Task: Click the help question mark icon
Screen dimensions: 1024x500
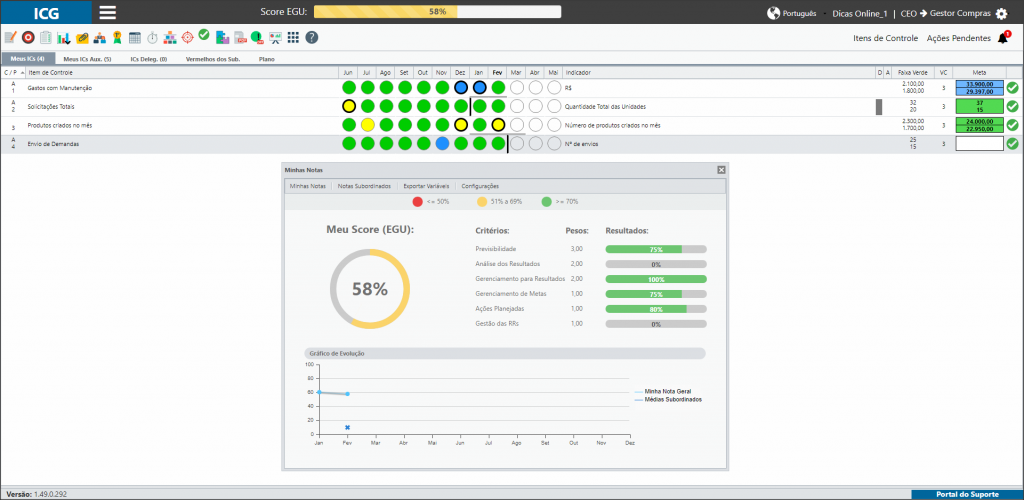Action: pyautogui.click(x=312, y=38)
